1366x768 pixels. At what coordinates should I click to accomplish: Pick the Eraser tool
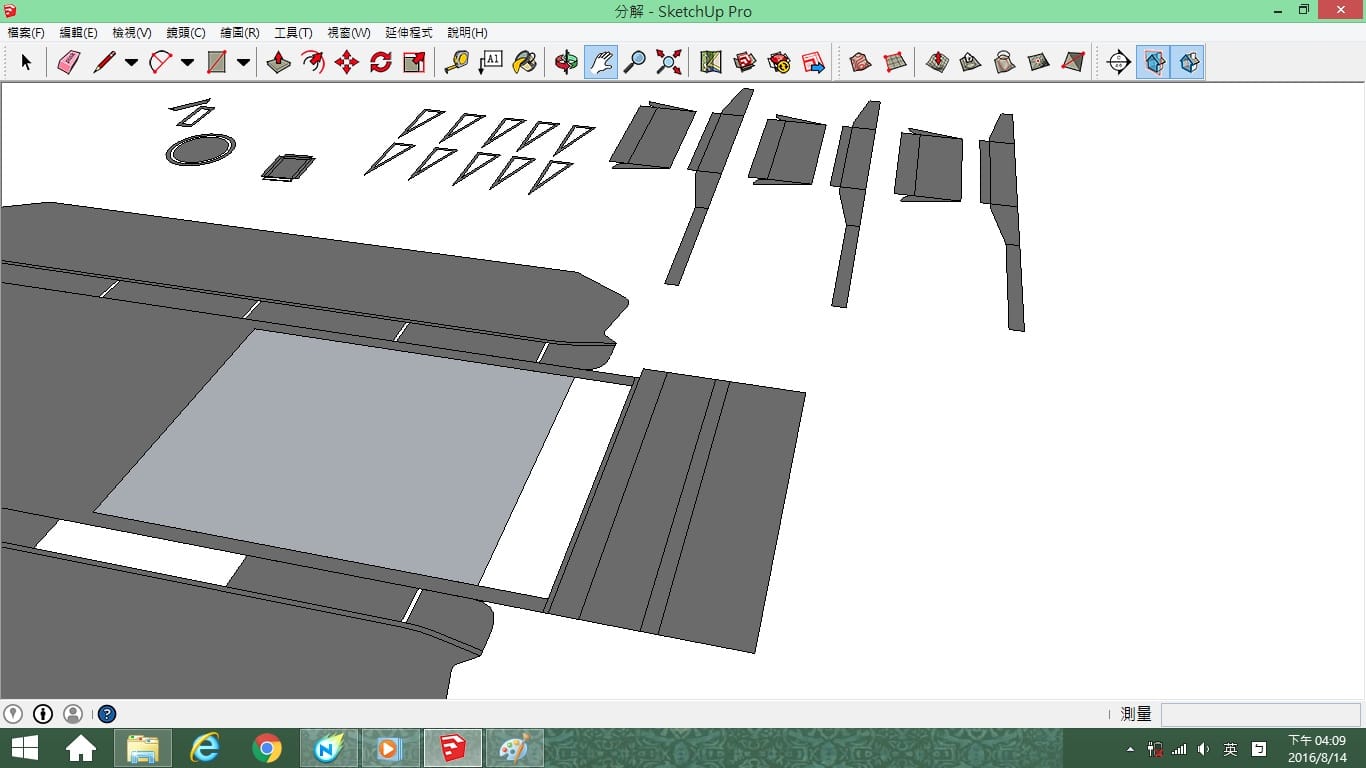[x=68, y=62]
